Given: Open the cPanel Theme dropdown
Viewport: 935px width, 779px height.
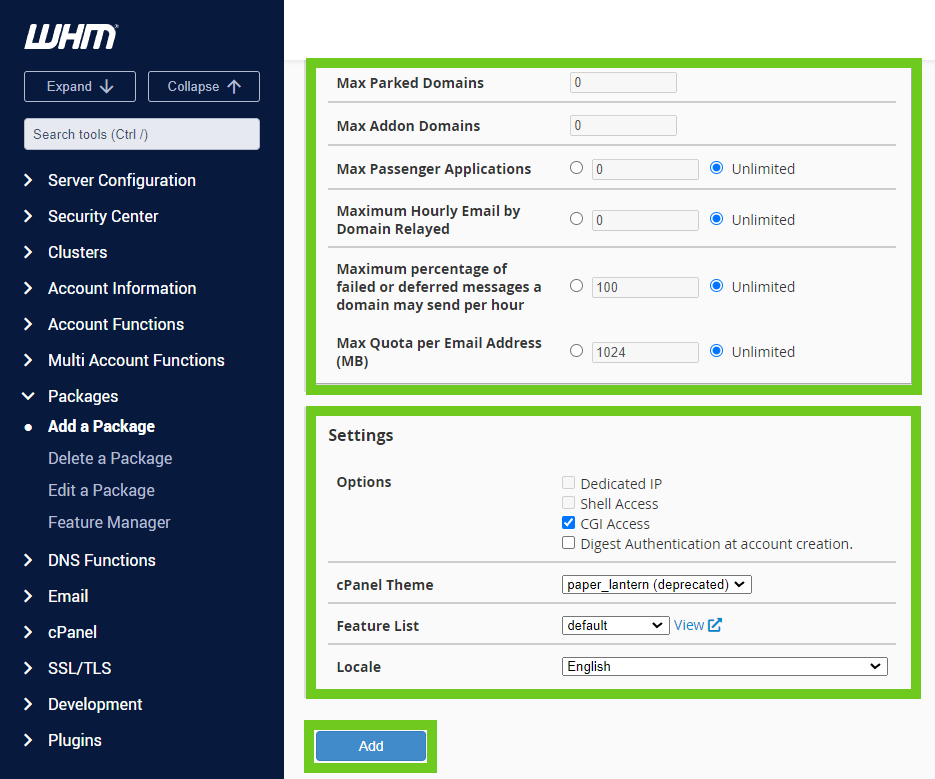Looking at the screenshot, I should pyautogui.click(x=656, y=584).
